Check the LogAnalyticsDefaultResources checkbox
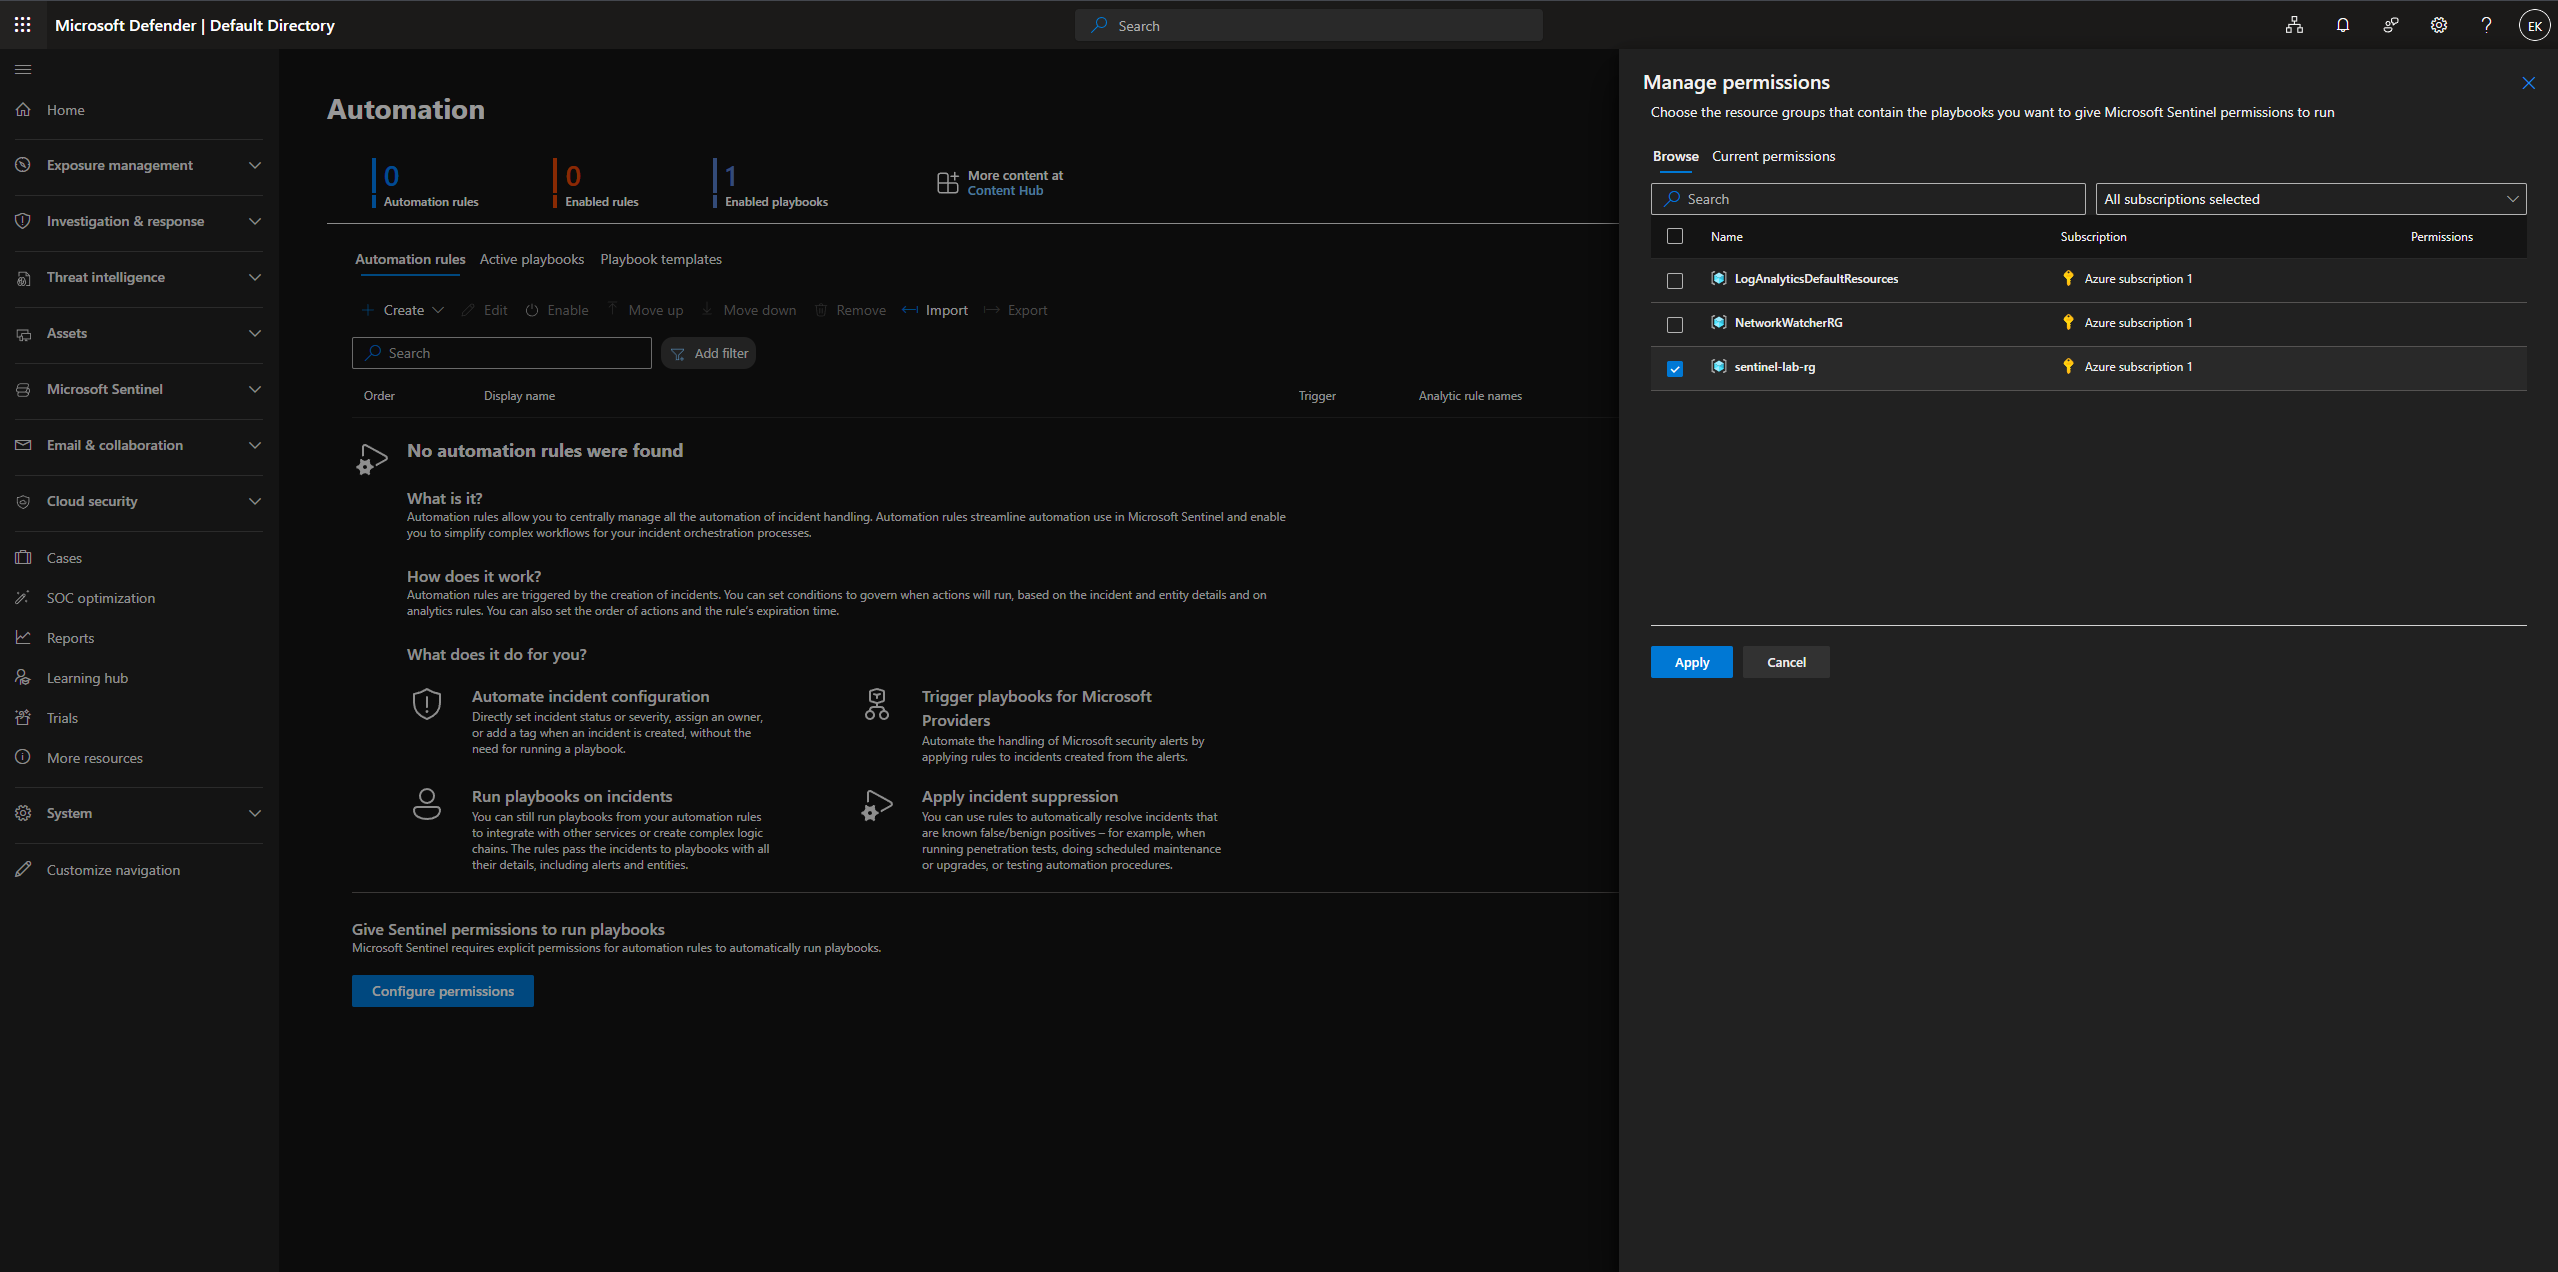Screen dimensions: 2558x1272 (1675, 281)
